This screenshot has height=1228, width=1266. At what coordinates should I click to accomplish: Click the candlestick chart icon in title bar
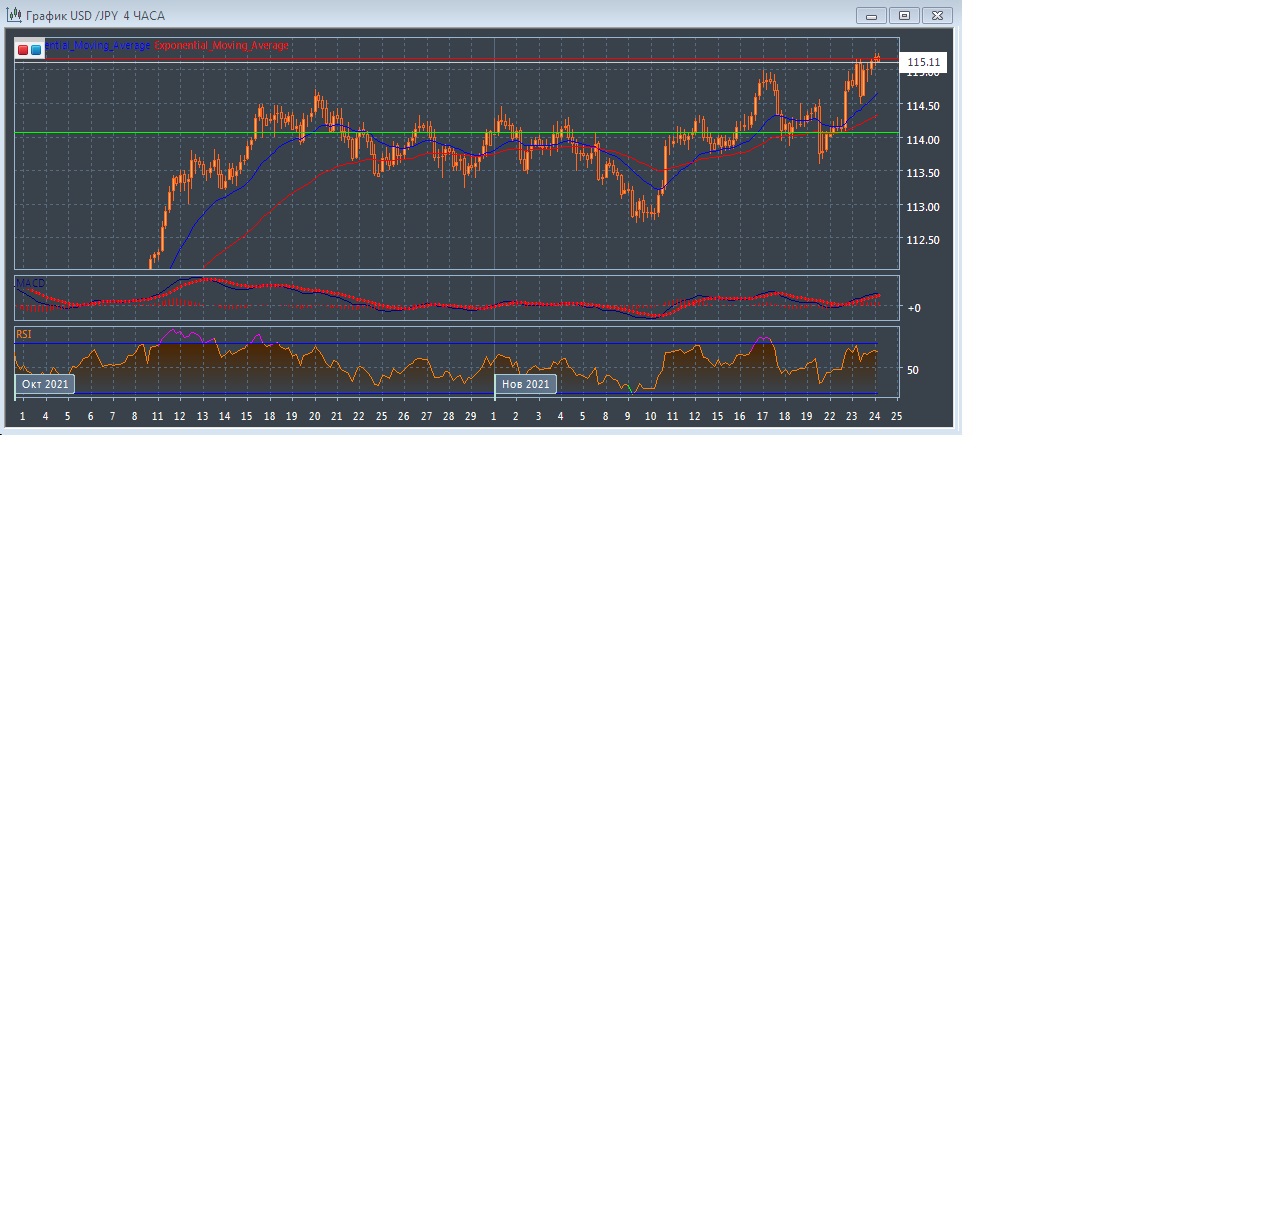point(14,15)
